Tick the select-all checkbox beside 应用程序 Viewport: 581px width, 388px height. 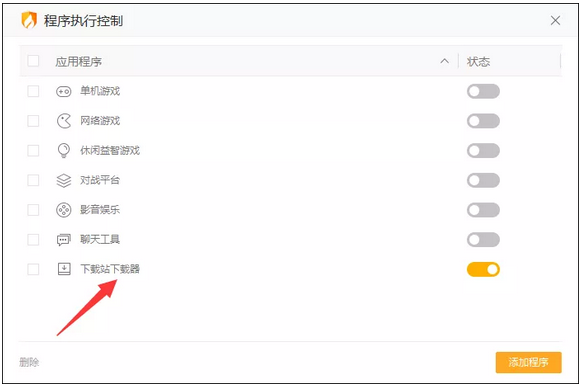[33, 61]
